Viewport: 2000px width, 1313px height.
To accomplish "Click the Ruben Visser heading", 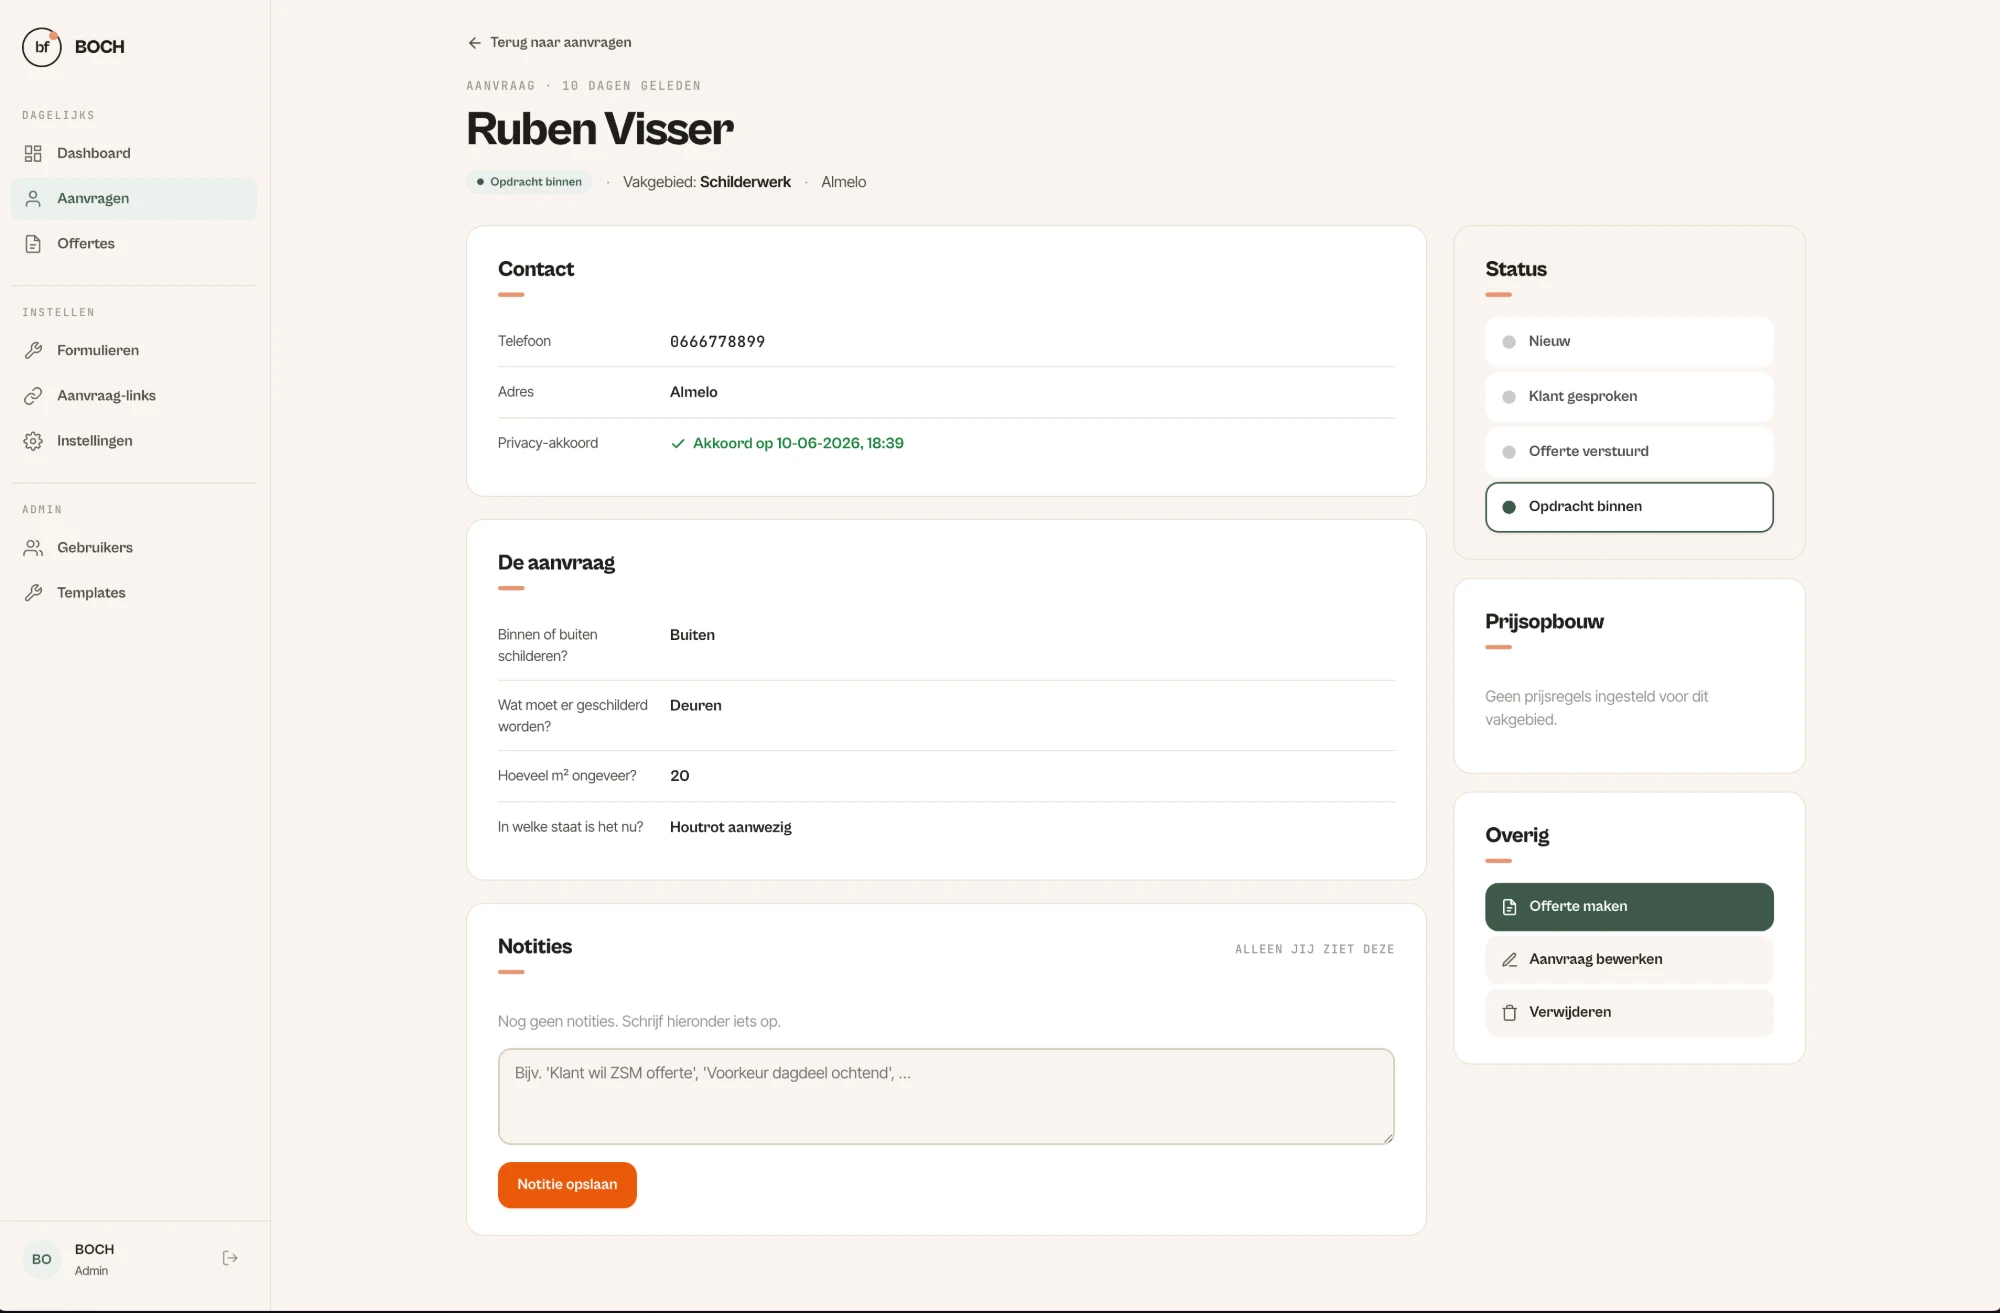I will click(x=600, y=128).
